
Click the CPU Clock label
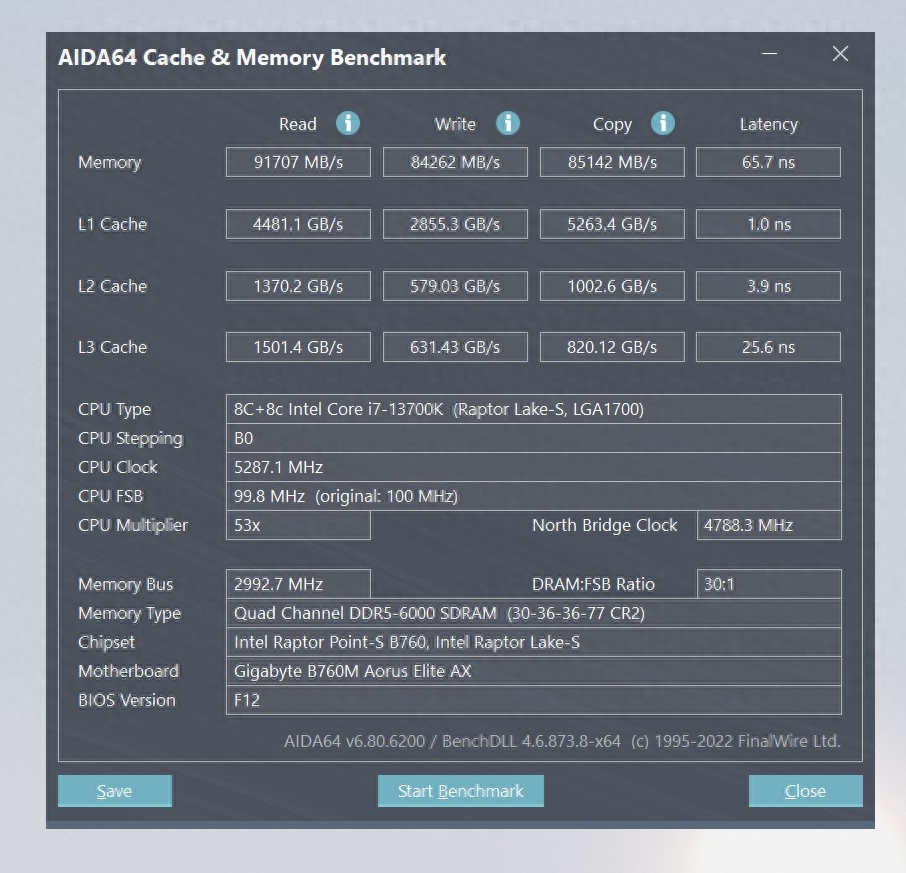(118, 467)
